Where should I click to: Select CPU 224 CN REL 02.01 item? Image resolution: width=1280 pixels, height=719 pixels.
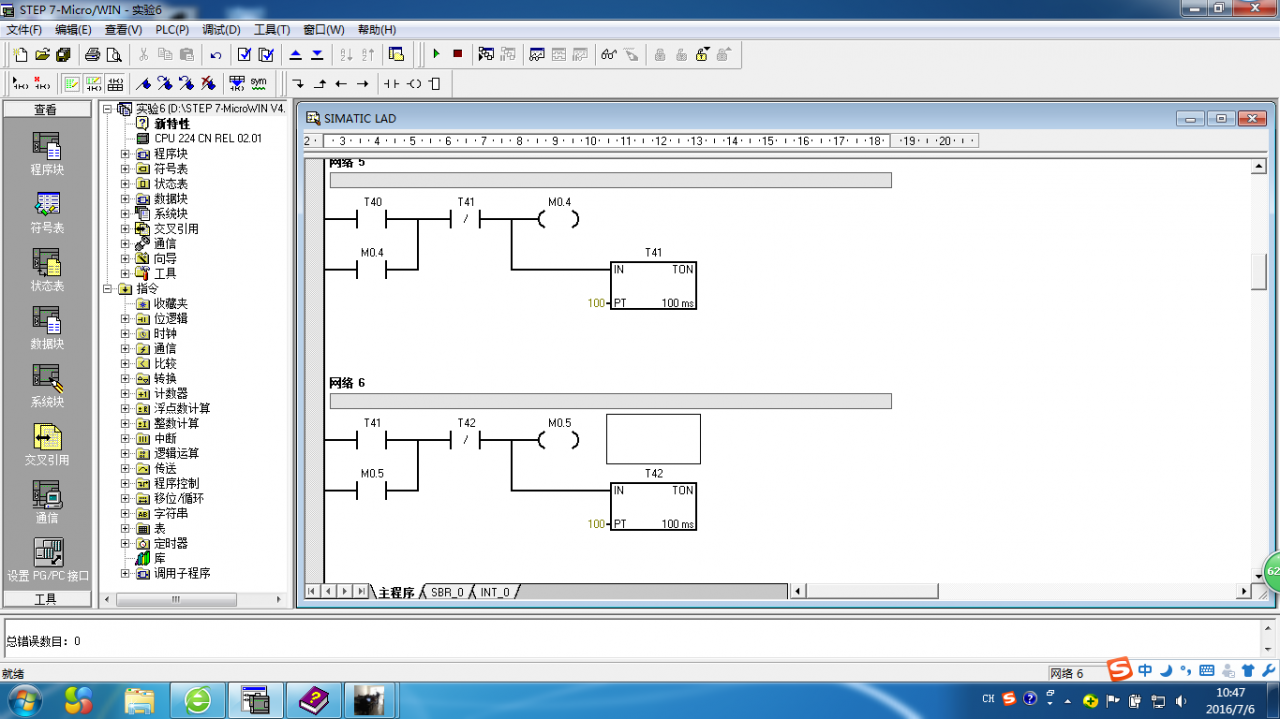pyautogui.click(x=208, y=139)
